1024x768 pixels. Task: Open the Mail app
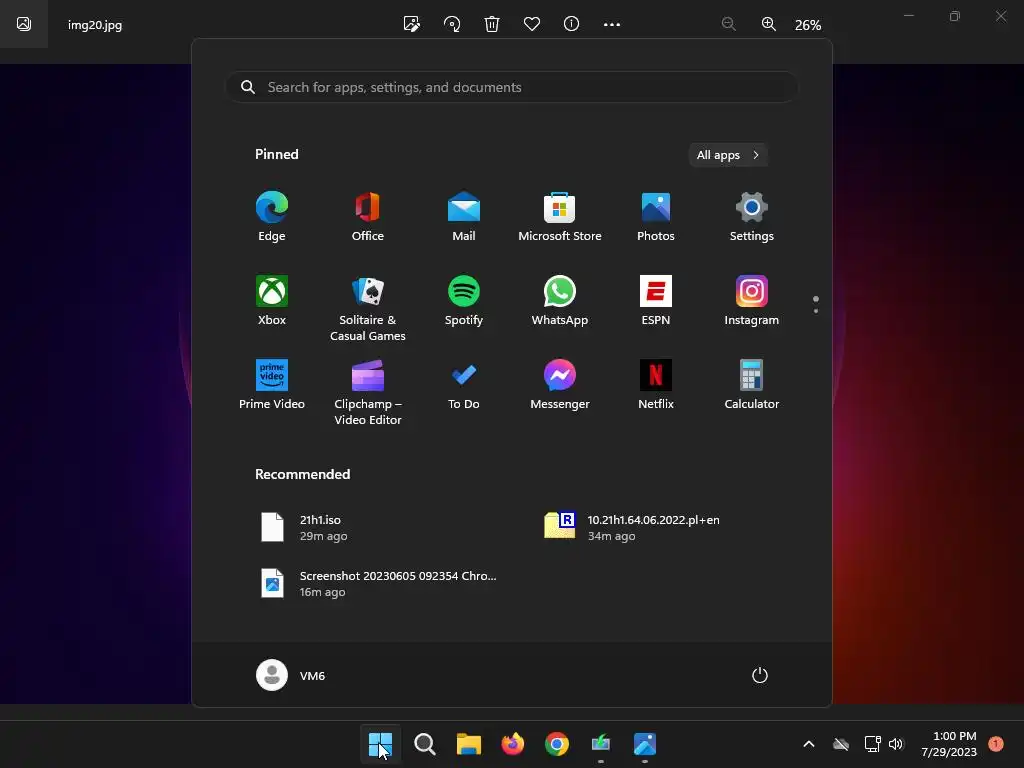(464, 217)
